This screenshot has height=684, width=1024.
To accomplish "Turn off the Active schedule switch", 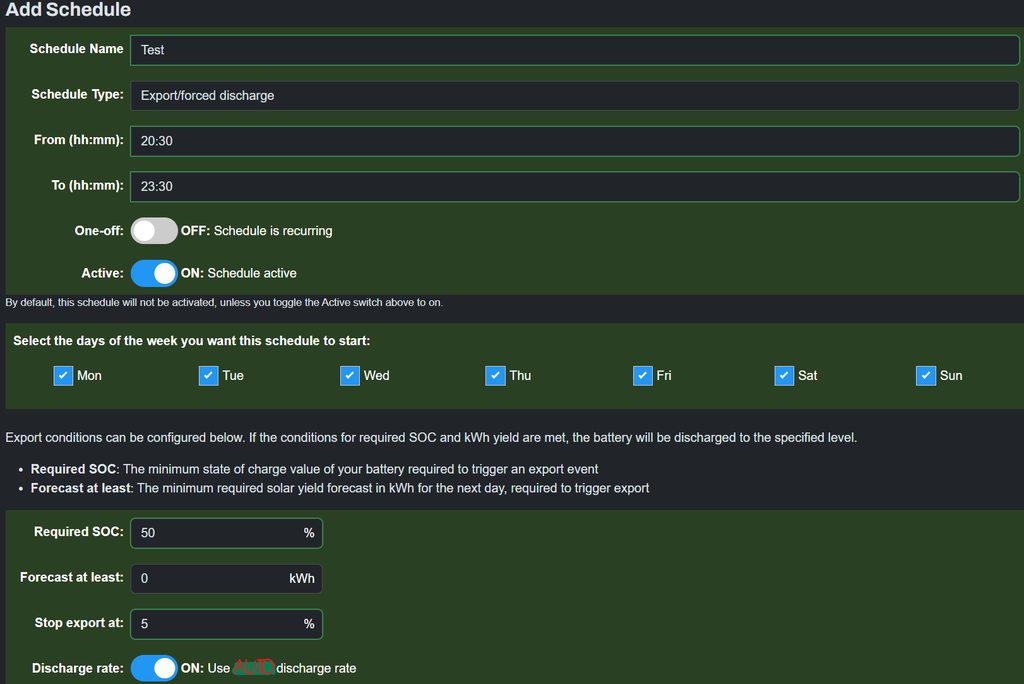I will [x=154, y=273].
